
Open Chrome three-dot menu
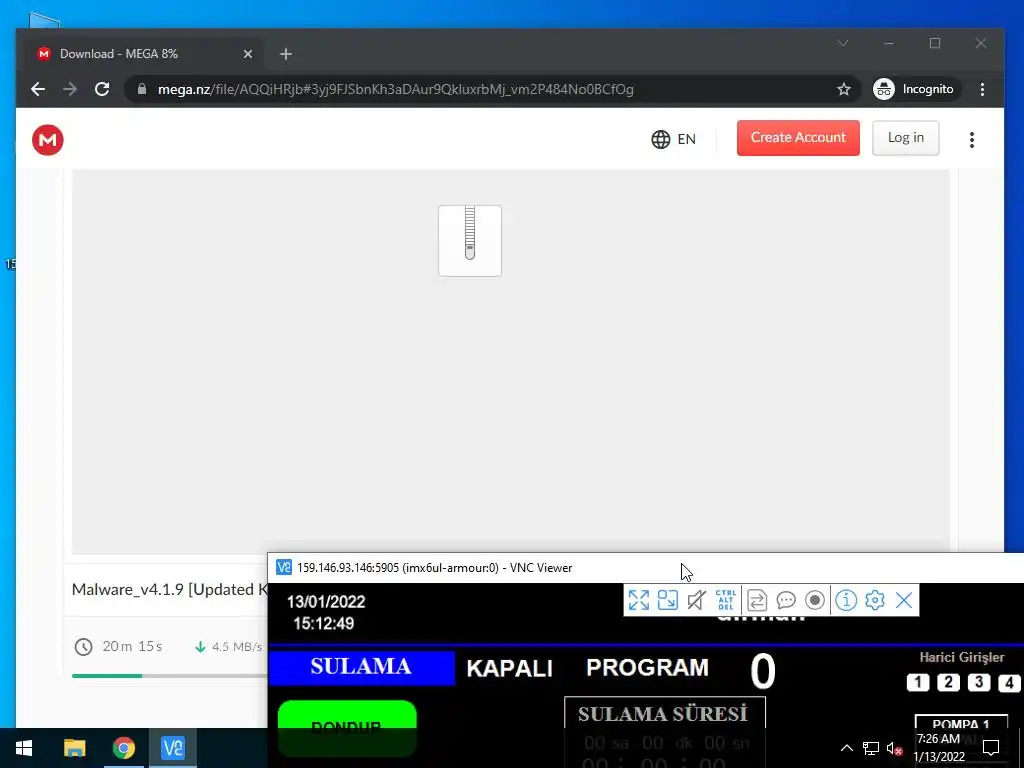click(x=982, y=89)
